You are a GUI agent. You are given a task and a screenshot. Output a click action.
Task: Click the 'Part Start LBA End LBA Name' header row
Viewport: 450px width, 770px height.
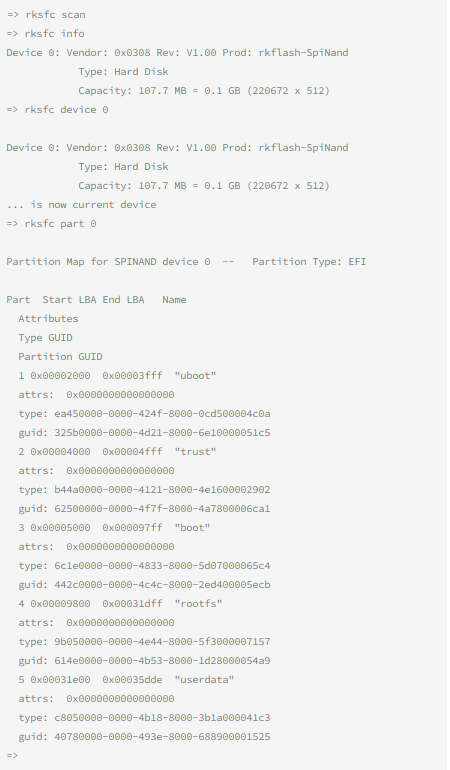coord(96,300)
